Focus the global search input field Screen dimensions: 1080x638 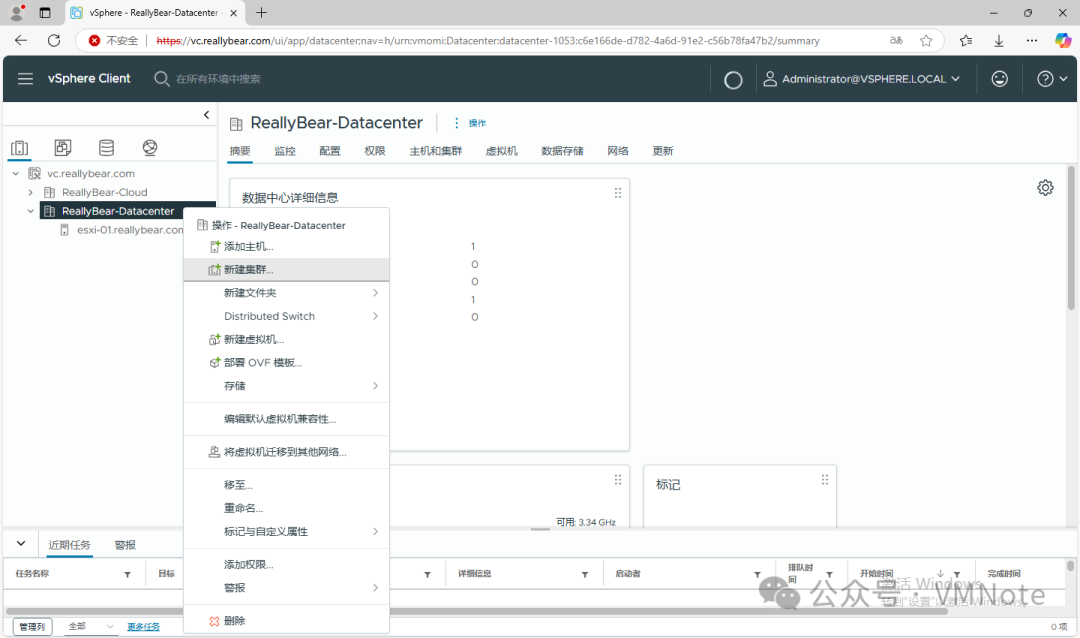point(218,79)
